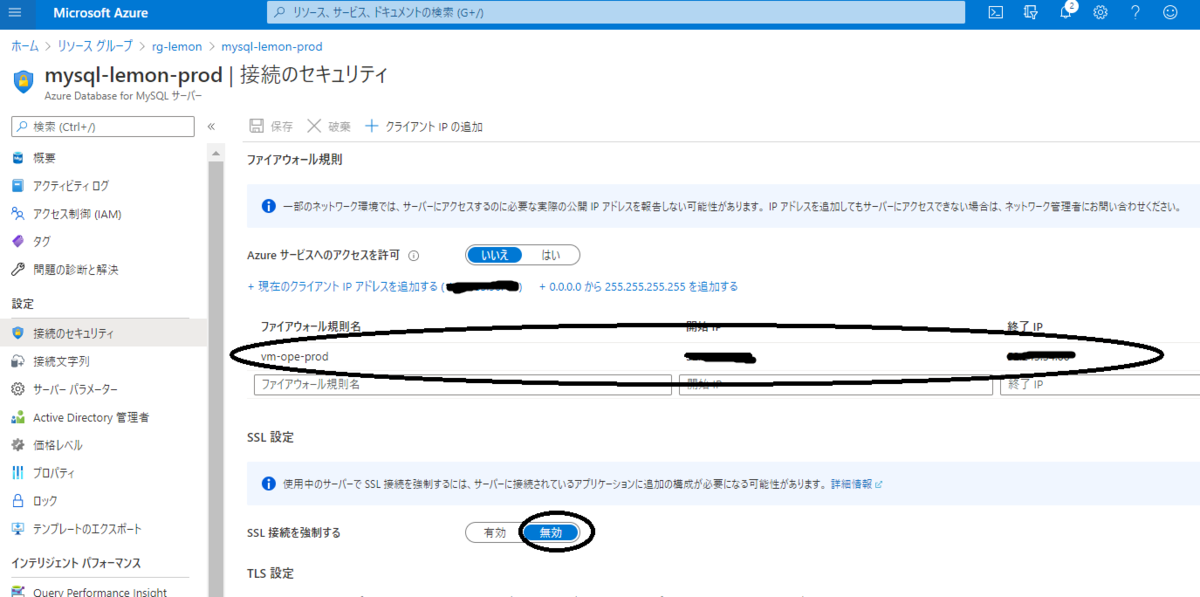Select 接続のセキュリティ in the sidebar
1200x597 pixels.
tap(103, 333)
